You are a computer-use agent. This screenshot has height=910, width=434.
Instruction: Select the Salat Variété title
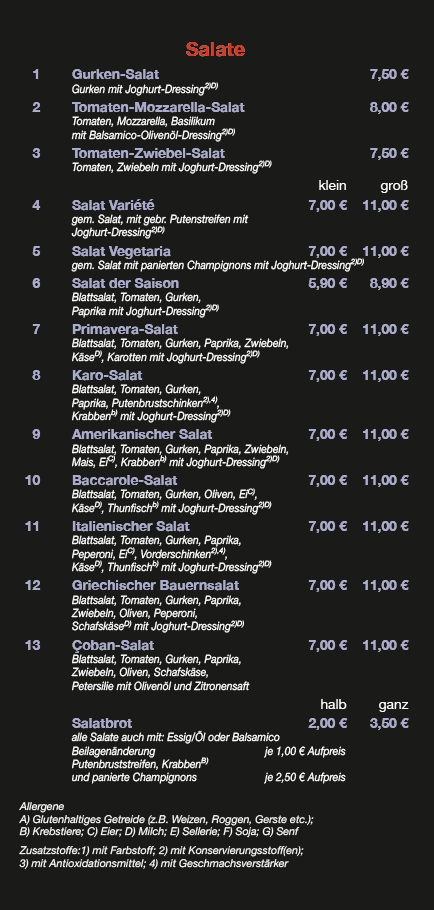coord(113,205)
